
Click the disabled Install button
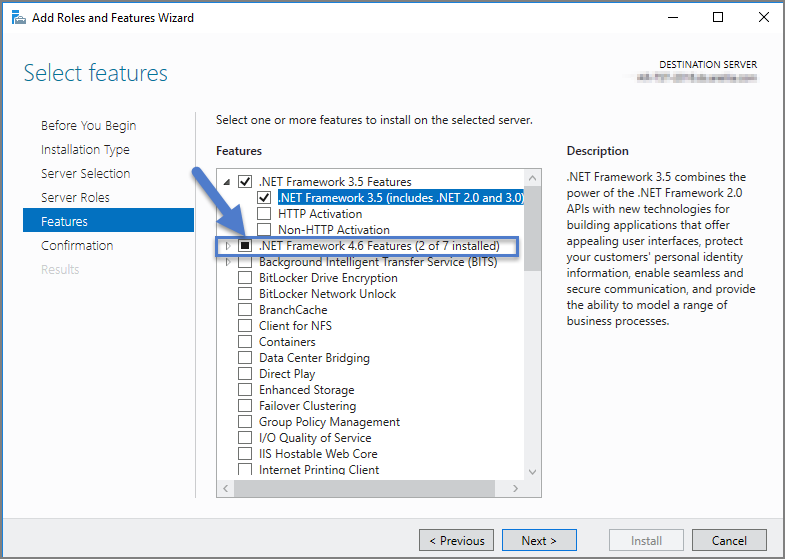coord(646,540)
